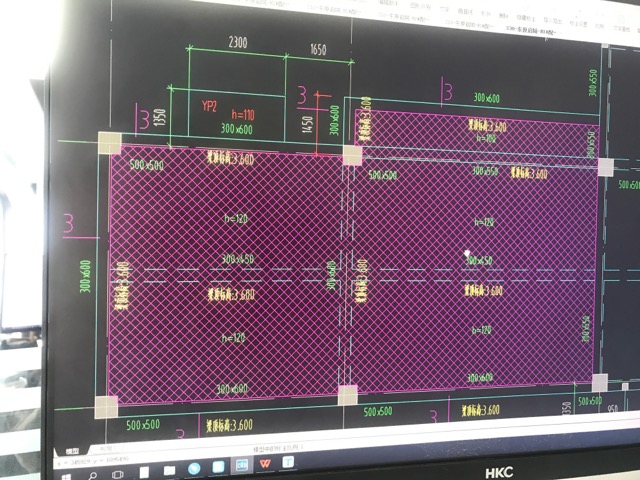This screenshot has height=480, width=640.
Task: Select the 300x450 label under the mouse pointer
Action: coord(479,260)
